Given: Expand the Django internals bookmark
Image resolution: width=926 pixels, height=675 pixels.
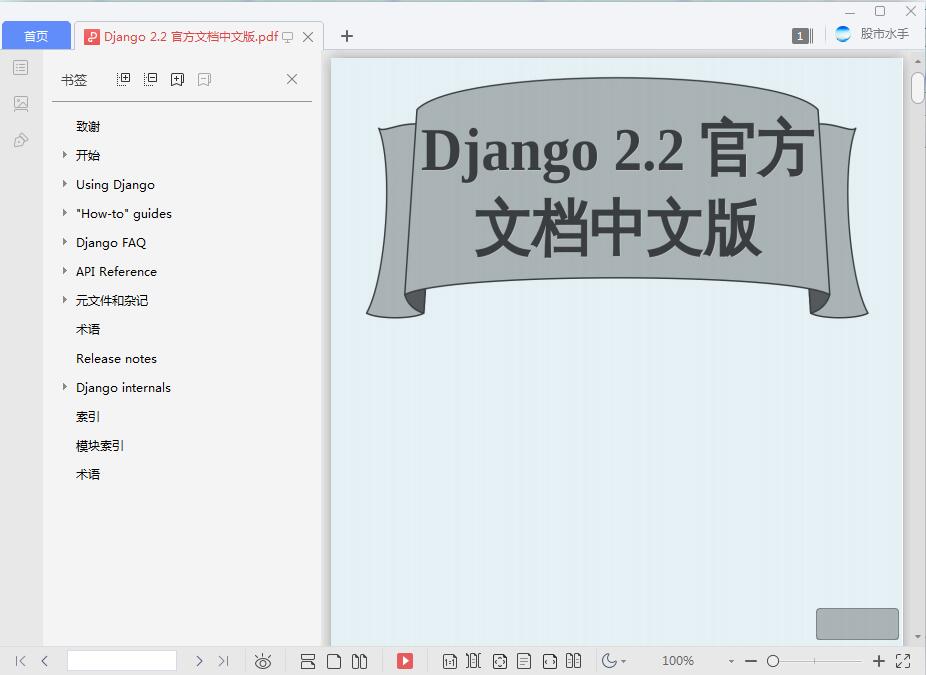Looking at the screenshot, I should (x=65, y=387).
